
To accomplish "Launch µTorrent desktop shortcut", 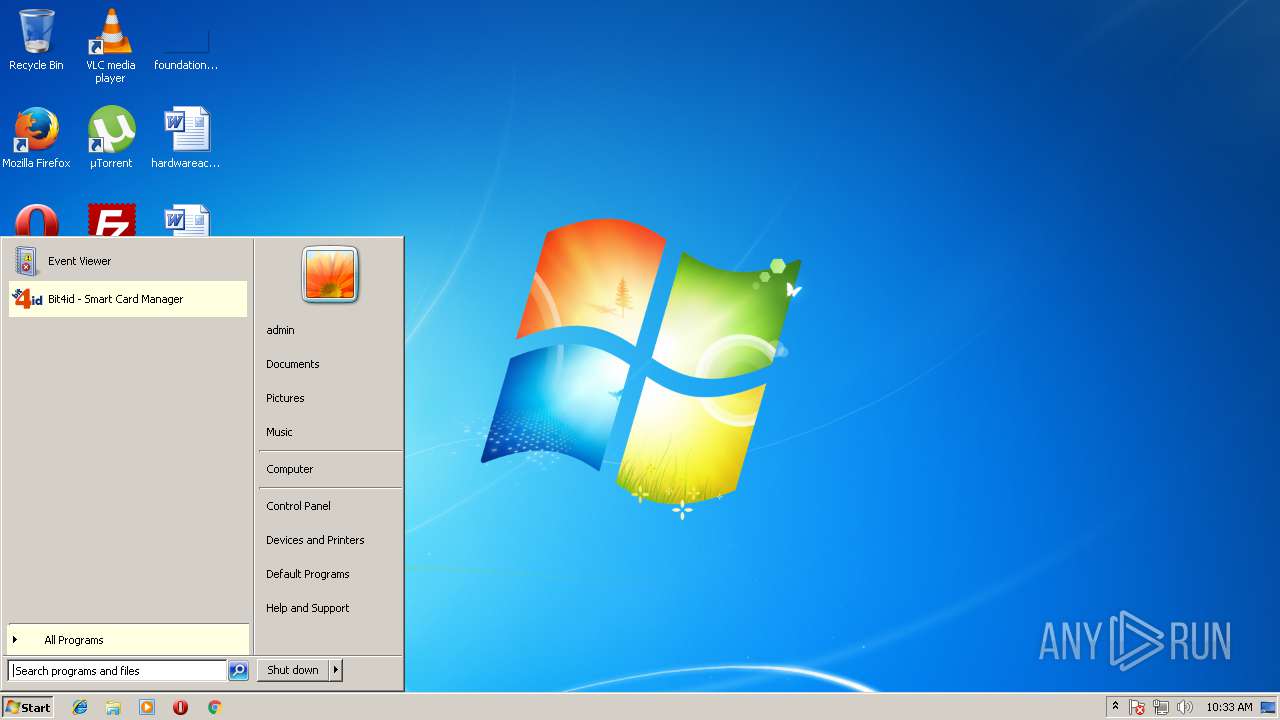I will 110,138.
